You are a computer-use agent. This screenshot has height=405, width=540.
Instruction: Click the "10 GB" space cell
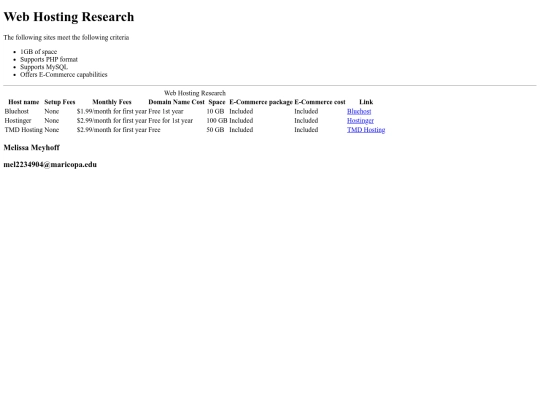pos(215,111)
